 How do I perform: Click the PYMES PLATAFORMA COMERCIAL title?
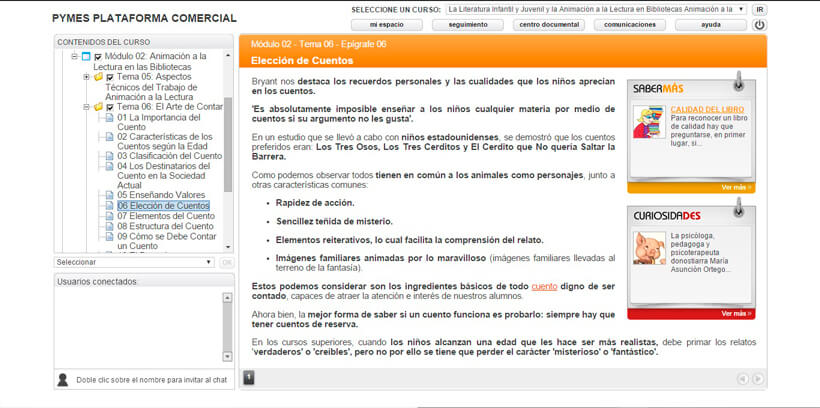click(x=144, y=18)
